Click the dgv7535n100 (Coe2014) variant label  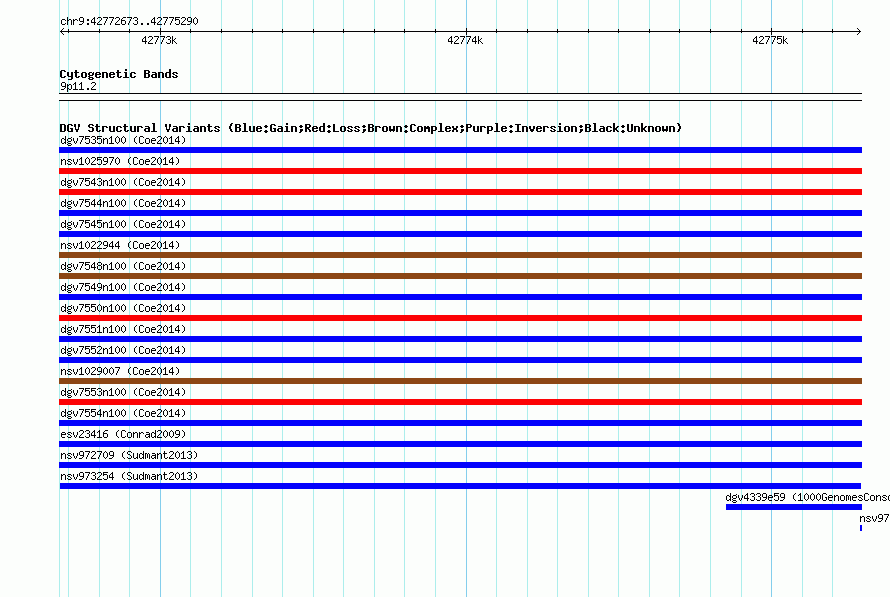[123, 140]
